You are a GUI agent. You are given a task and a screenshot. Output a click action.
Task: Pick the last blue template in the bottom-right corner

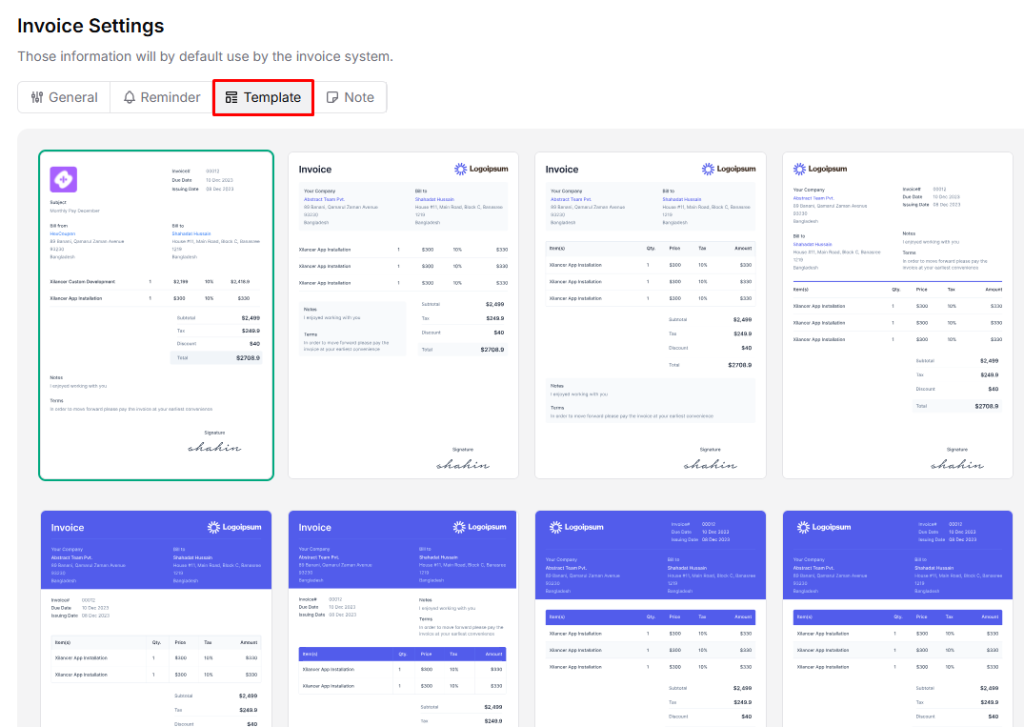pyautogui.click(x=896, y=610)
